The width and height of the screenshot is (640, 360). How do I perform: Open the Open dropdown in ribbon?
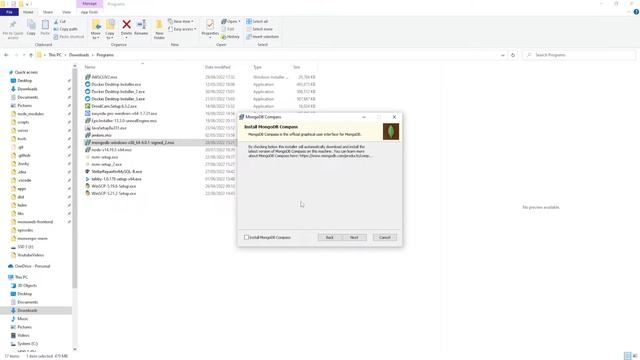tap(231, 21)
